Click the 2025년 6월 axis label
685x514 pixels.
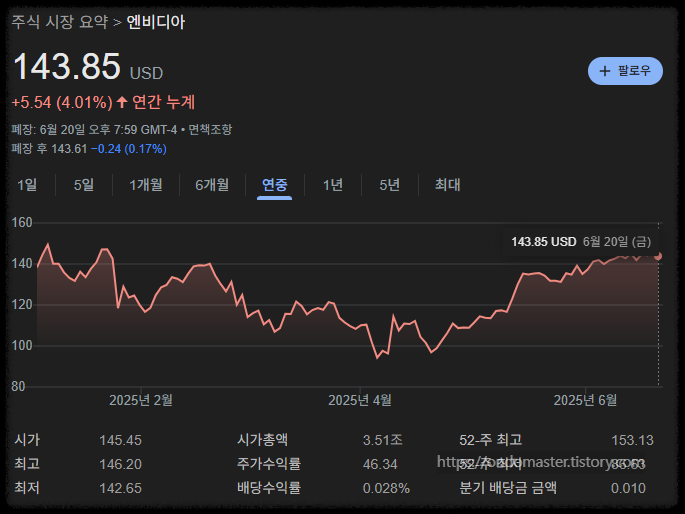[585, 400]
